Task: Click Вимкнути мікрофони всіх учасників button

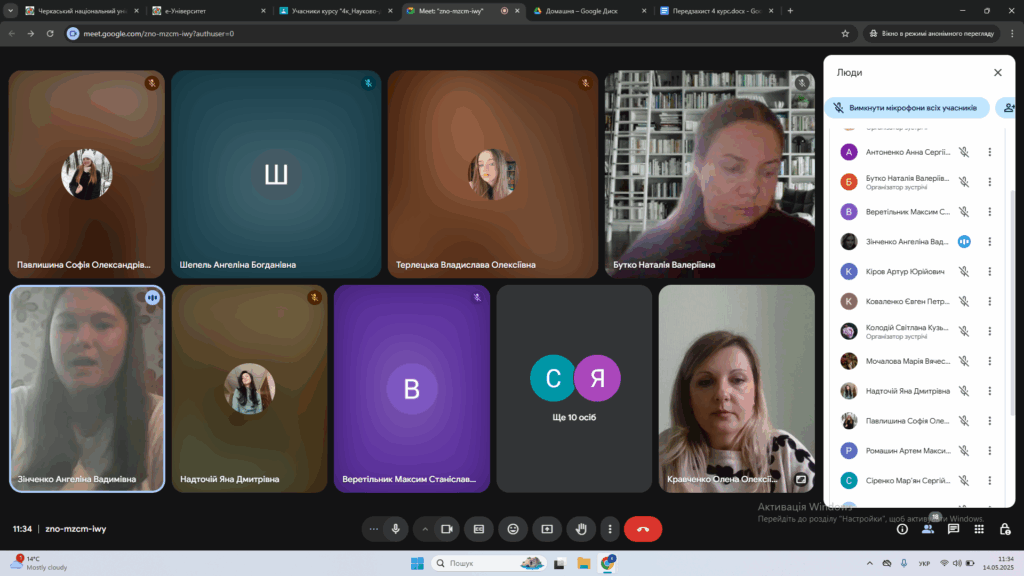Action: click(x=907, y=107)
